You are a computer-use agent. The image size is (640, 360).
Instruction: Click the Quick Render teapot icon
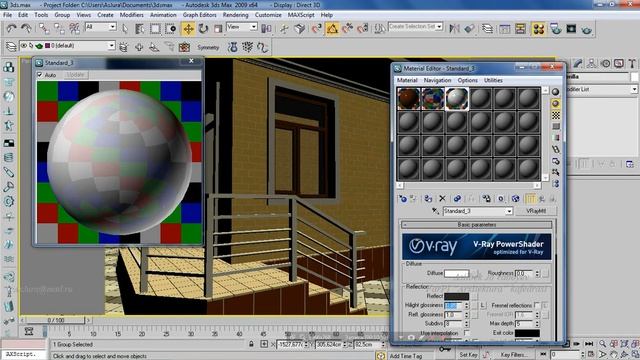tap(587, 29)
